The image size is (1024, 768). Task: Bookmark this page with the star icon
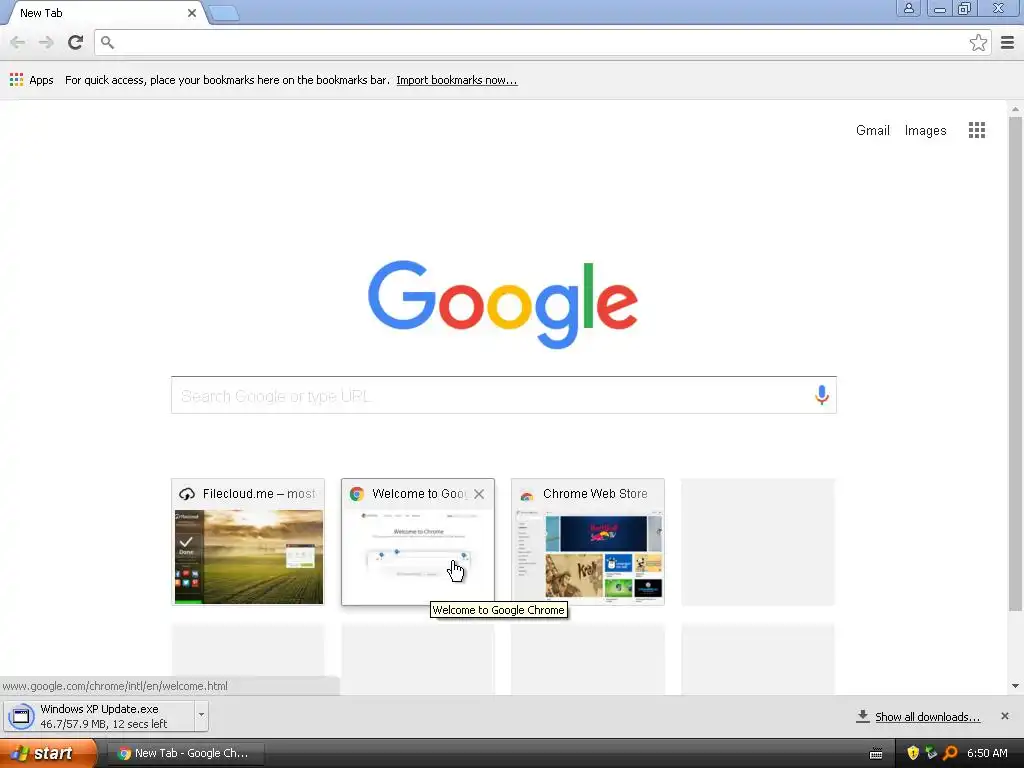[978, 42]
